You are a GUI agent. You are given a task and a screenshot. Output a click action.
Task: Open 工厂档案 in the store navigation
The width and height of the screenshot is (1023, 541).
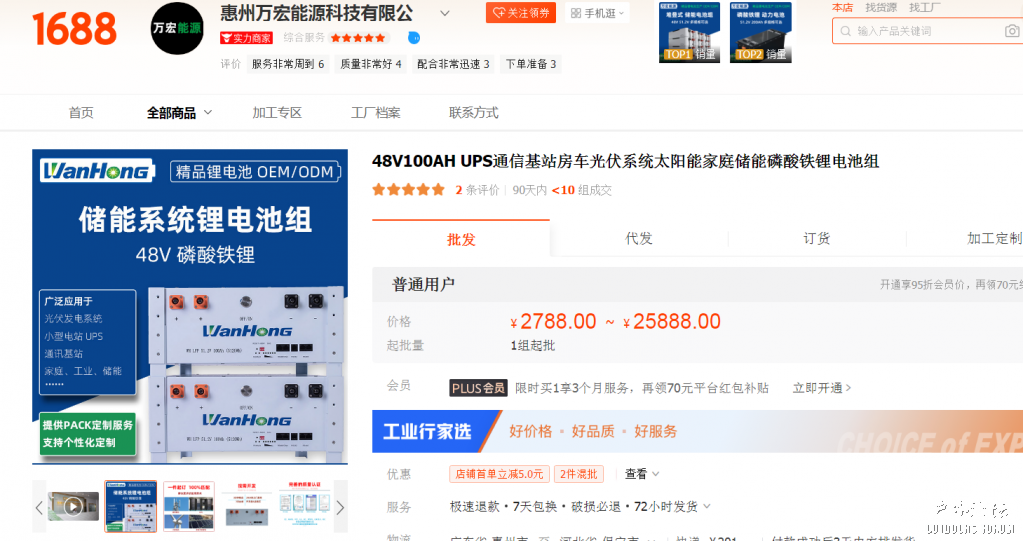point(375,113)
